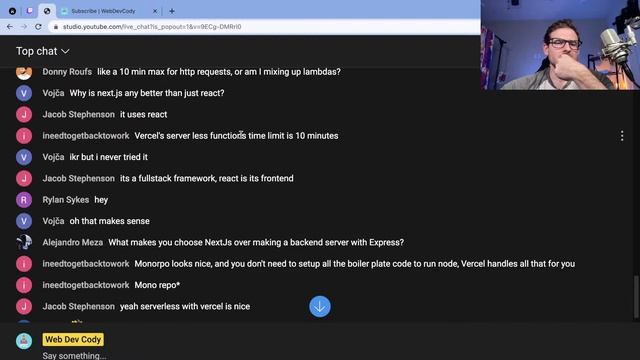Click message 'Mono repo*'
This screenshot has height=360, width=640.
pyautogui.click(x=157, y=285)
